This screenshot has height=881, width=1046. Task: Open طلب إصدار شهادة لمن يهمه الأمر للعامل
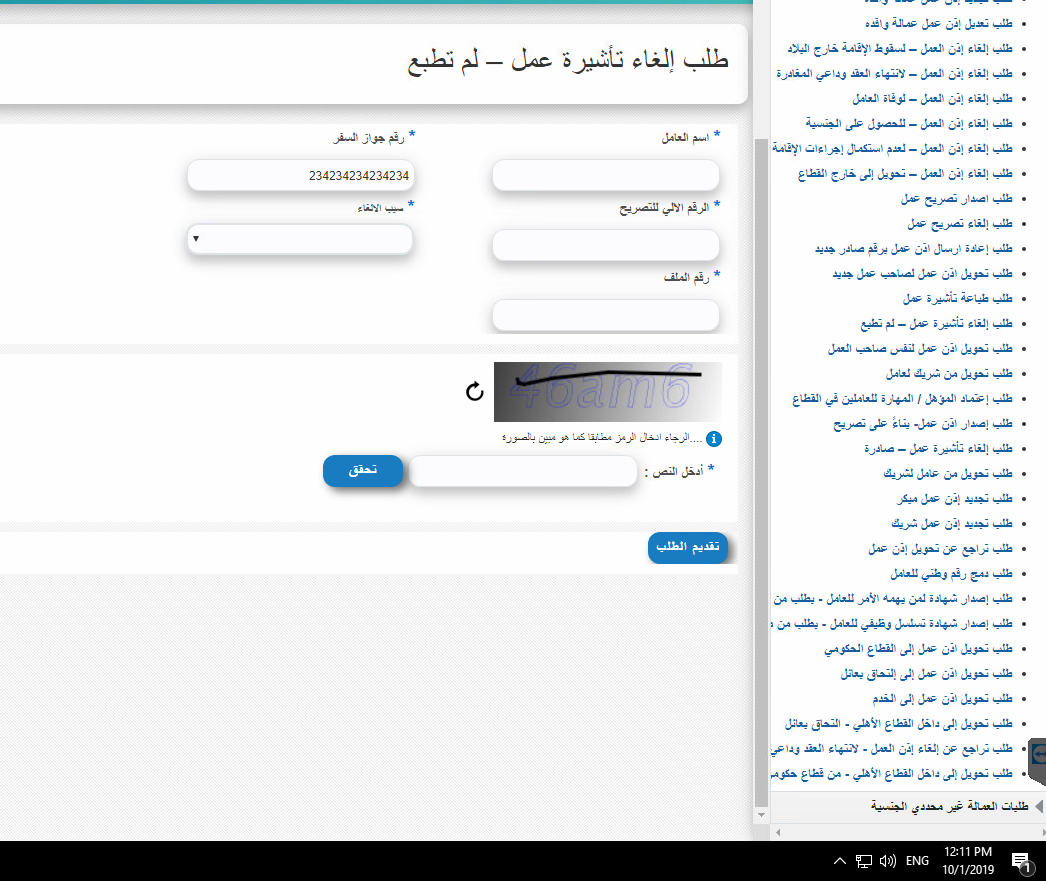pyautogui.click(x=893, y=599)
